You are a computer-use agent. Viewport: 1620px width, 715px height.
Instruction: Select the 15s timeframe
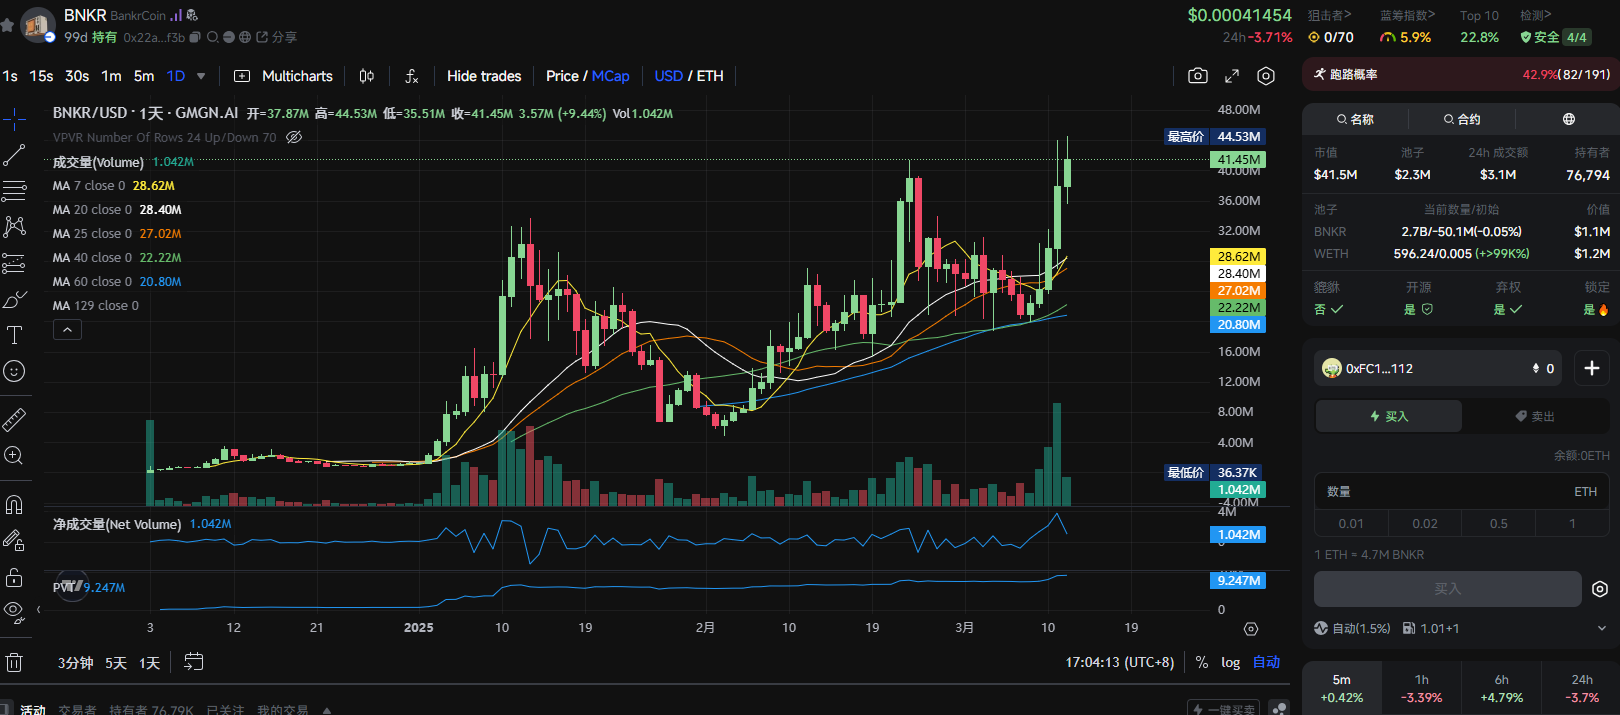[41, 76]
